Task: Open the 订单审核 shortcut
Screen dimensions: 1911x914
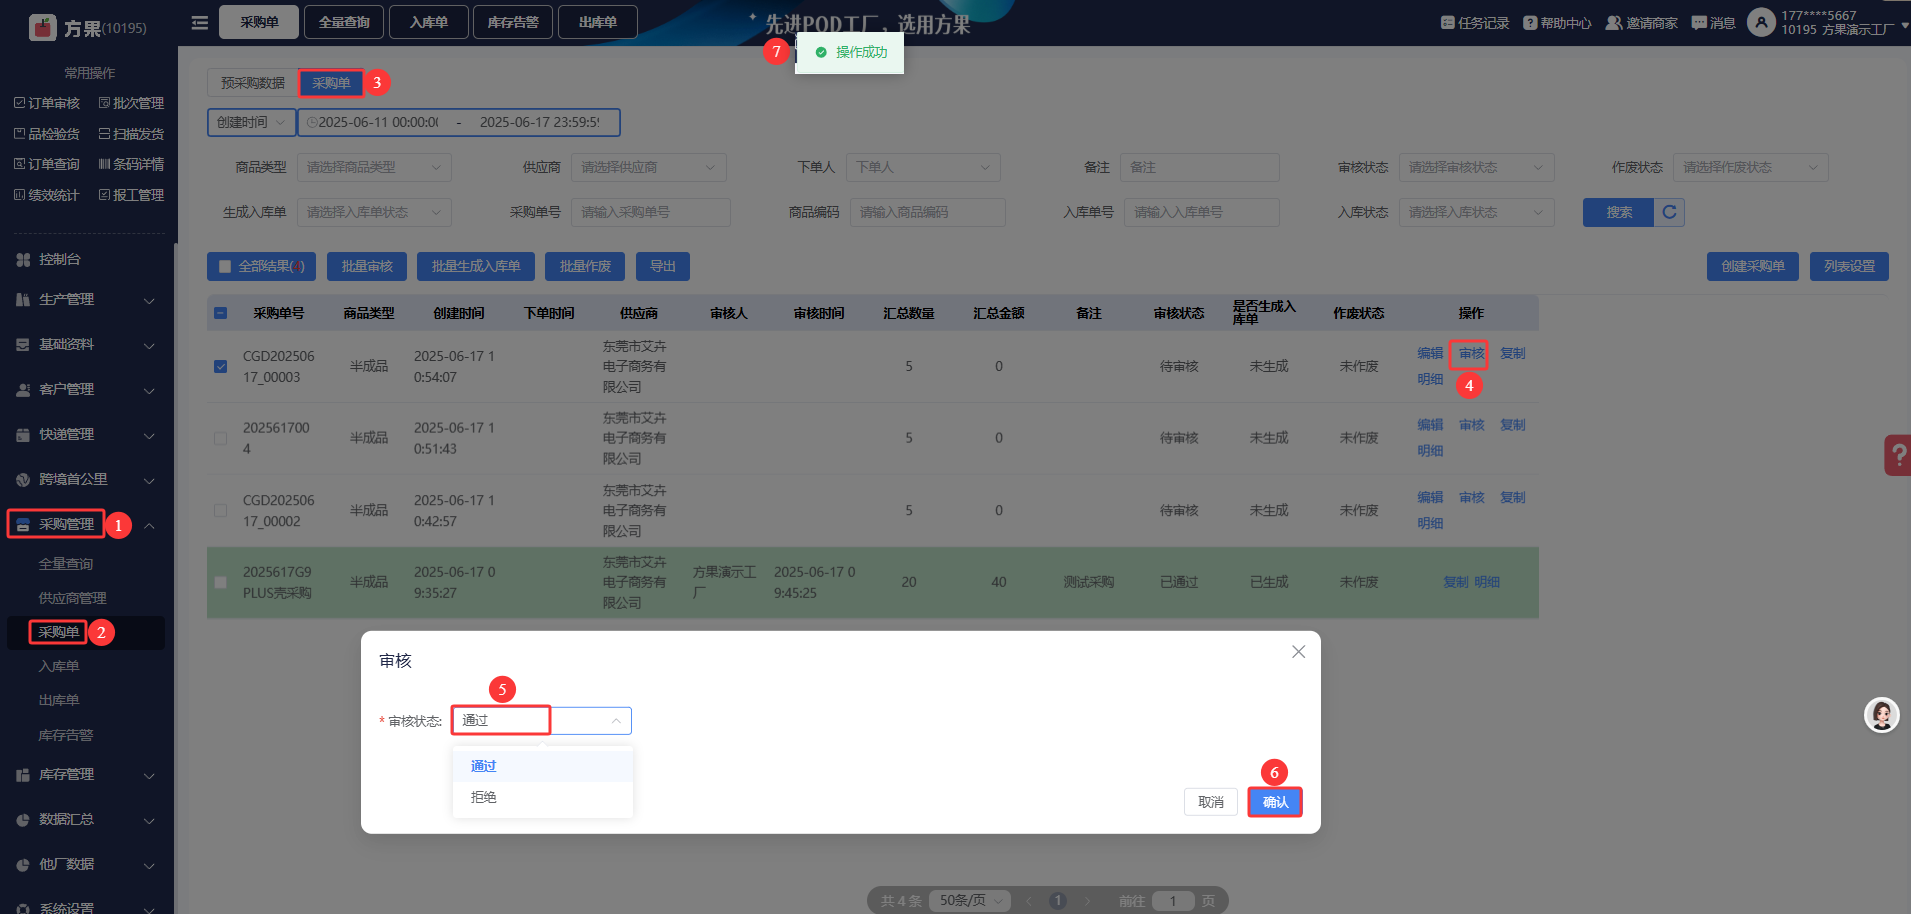Action: 46,103
